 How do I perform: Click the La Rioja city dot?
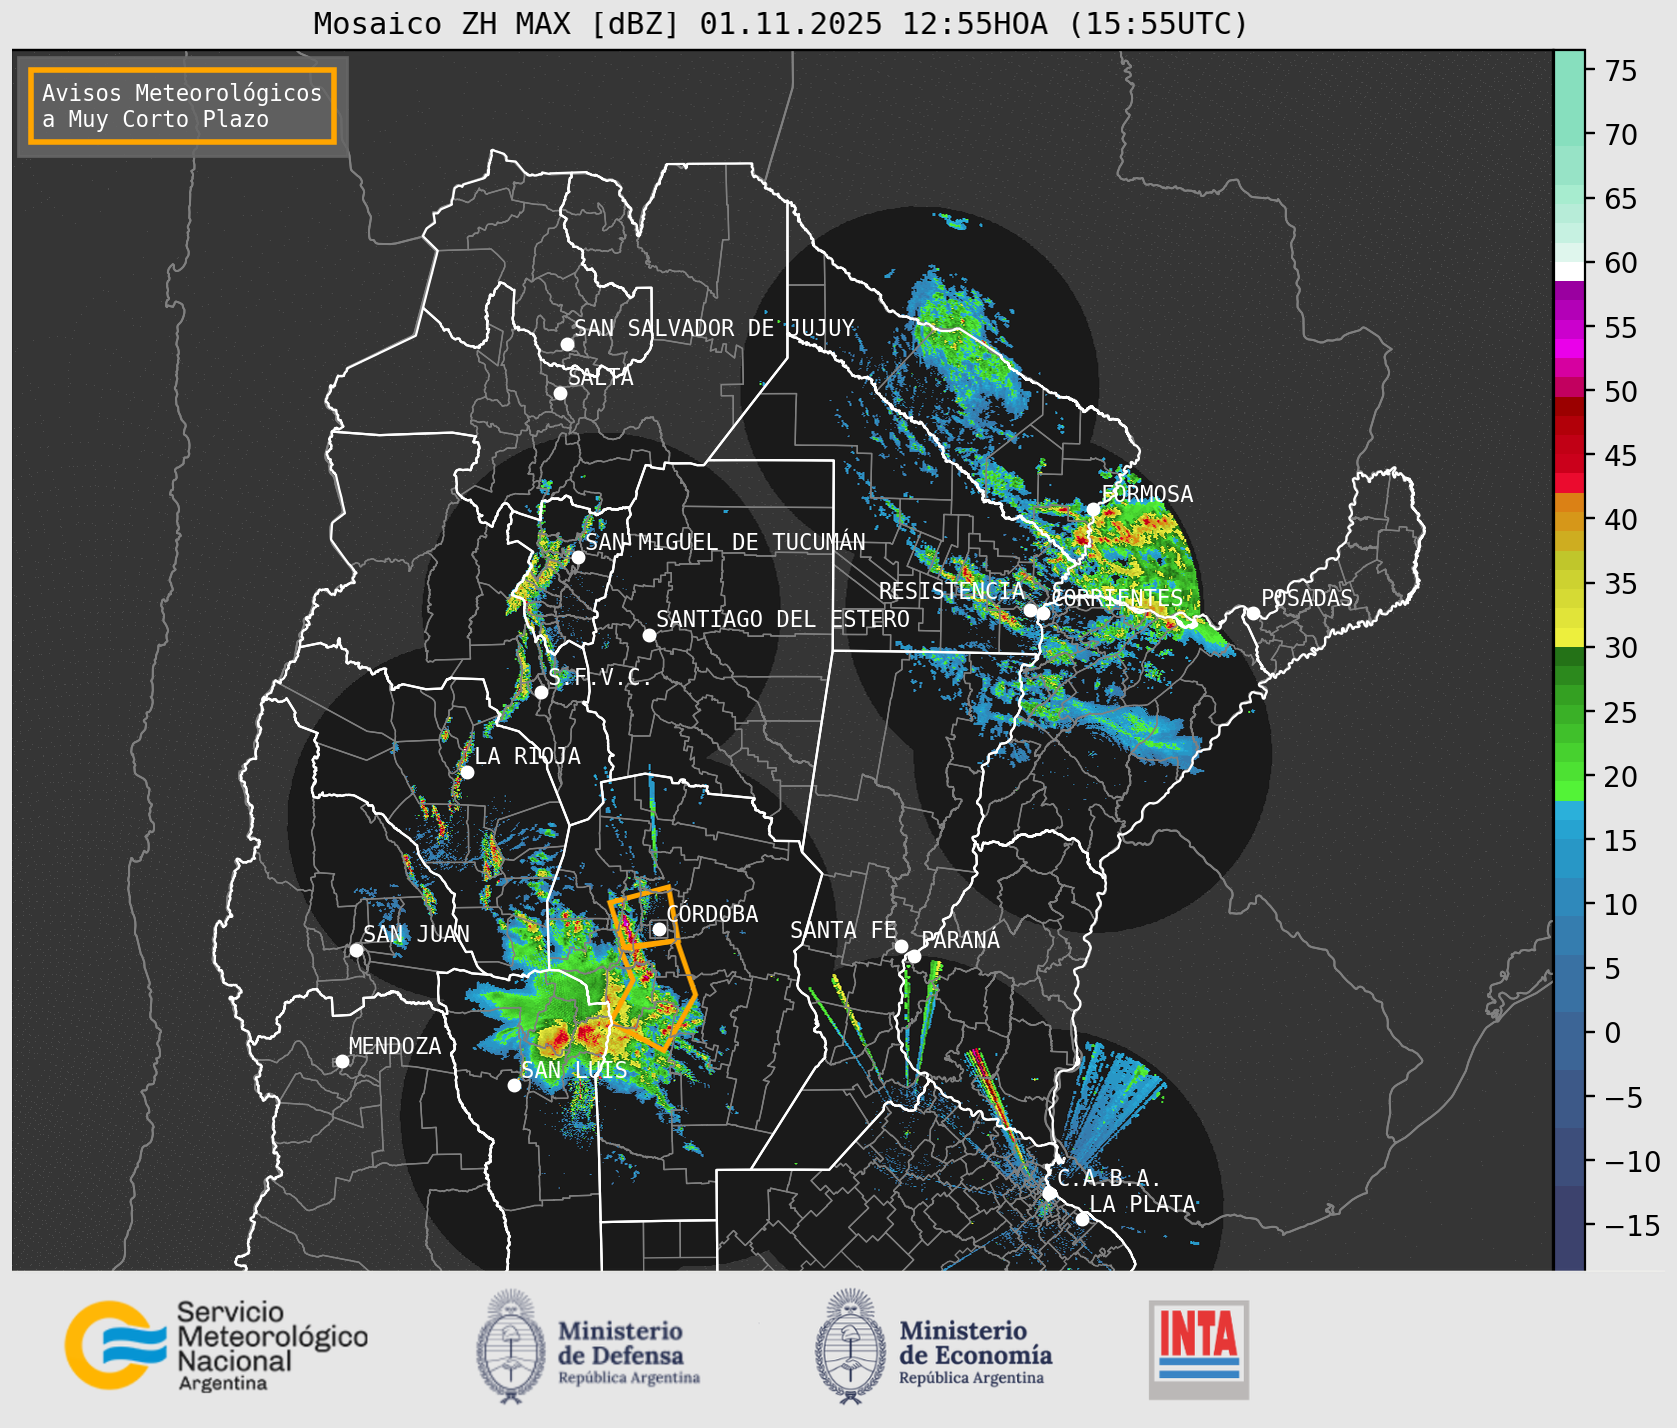(467, 772)
